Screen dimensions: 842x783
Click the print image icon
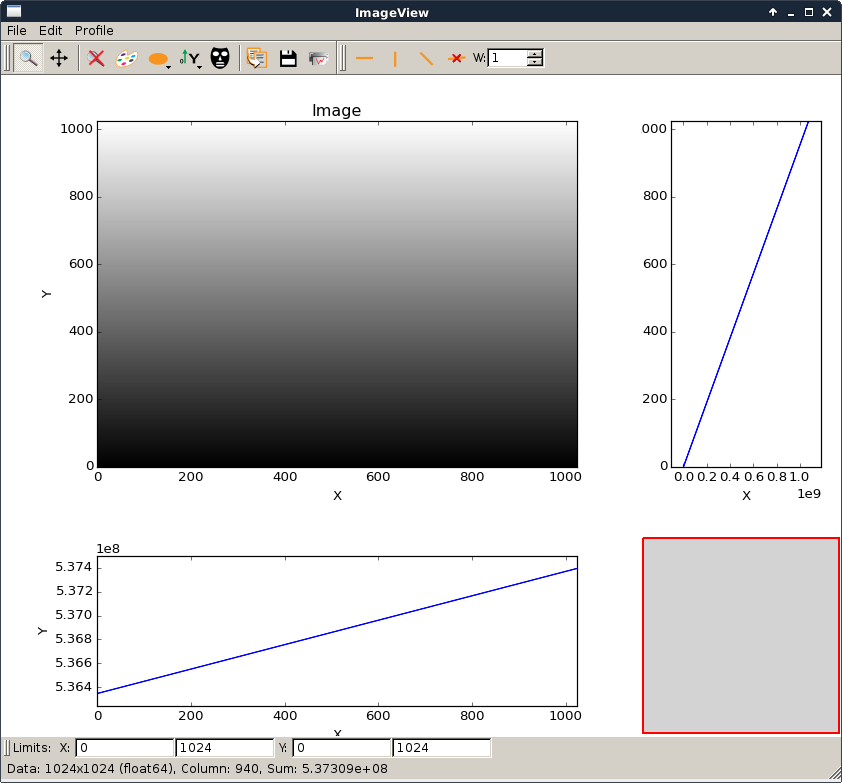tap(319, 58)
